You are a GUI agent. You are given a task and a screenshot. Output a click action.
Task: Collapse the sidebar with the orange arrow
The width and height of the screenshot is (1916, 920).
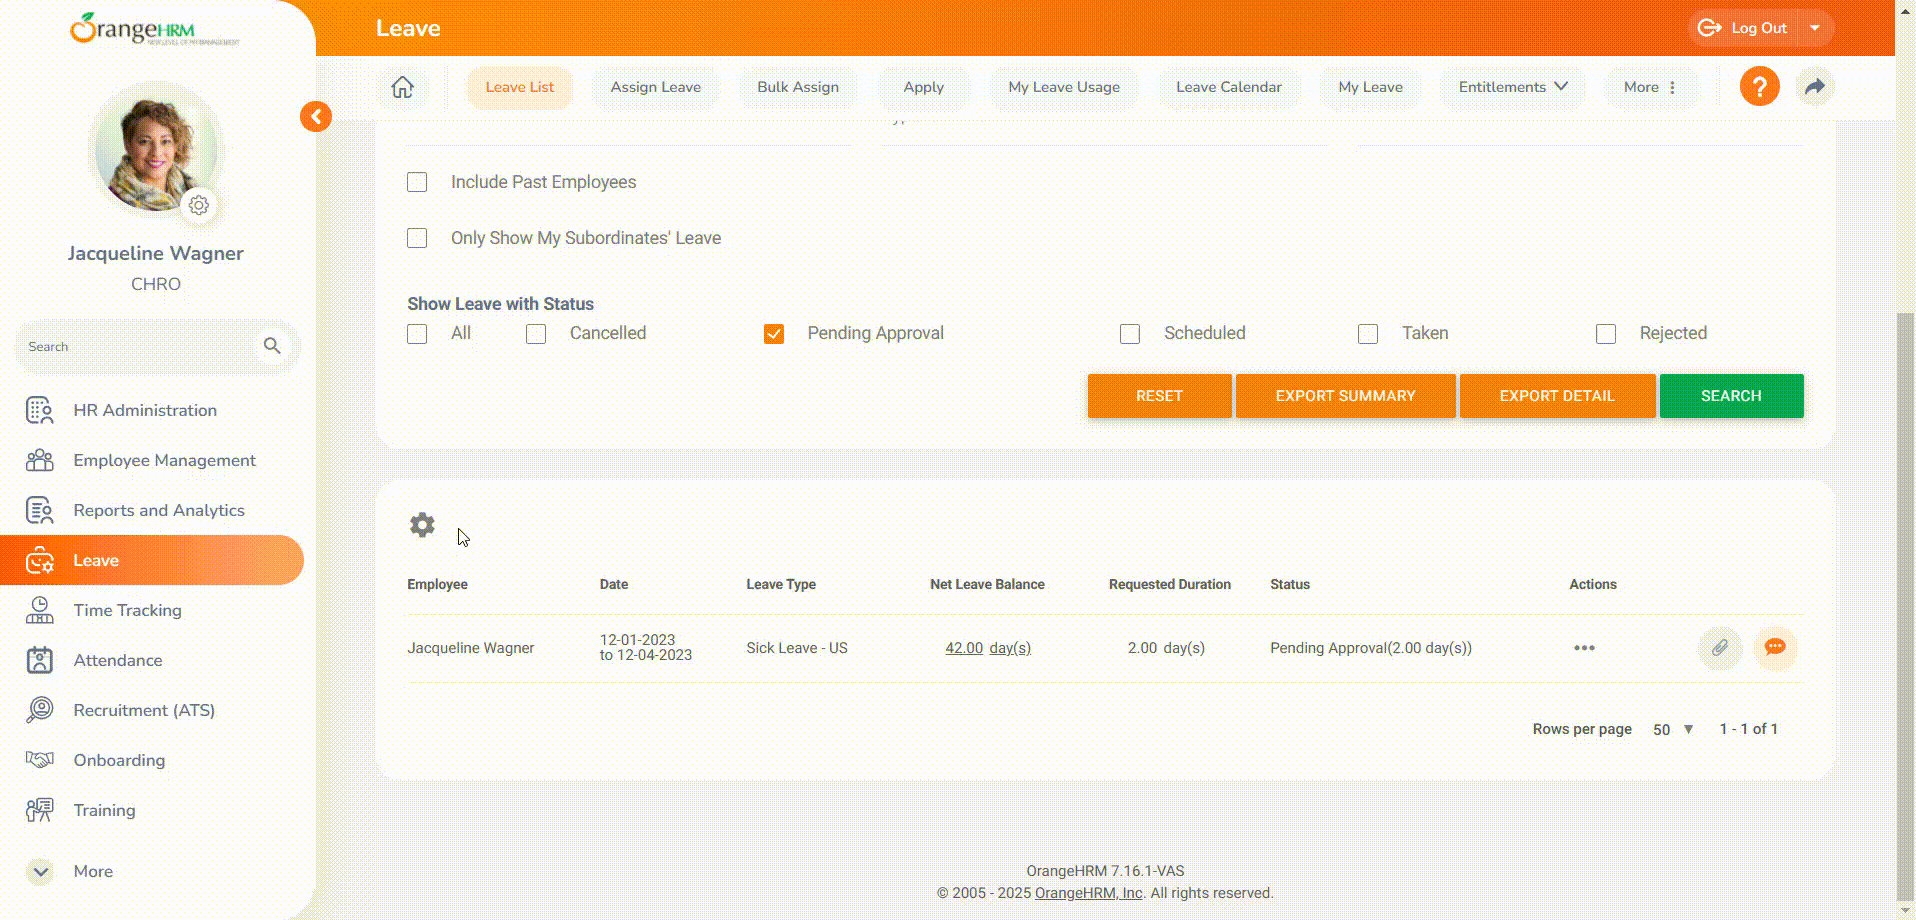tap(316, 117)
